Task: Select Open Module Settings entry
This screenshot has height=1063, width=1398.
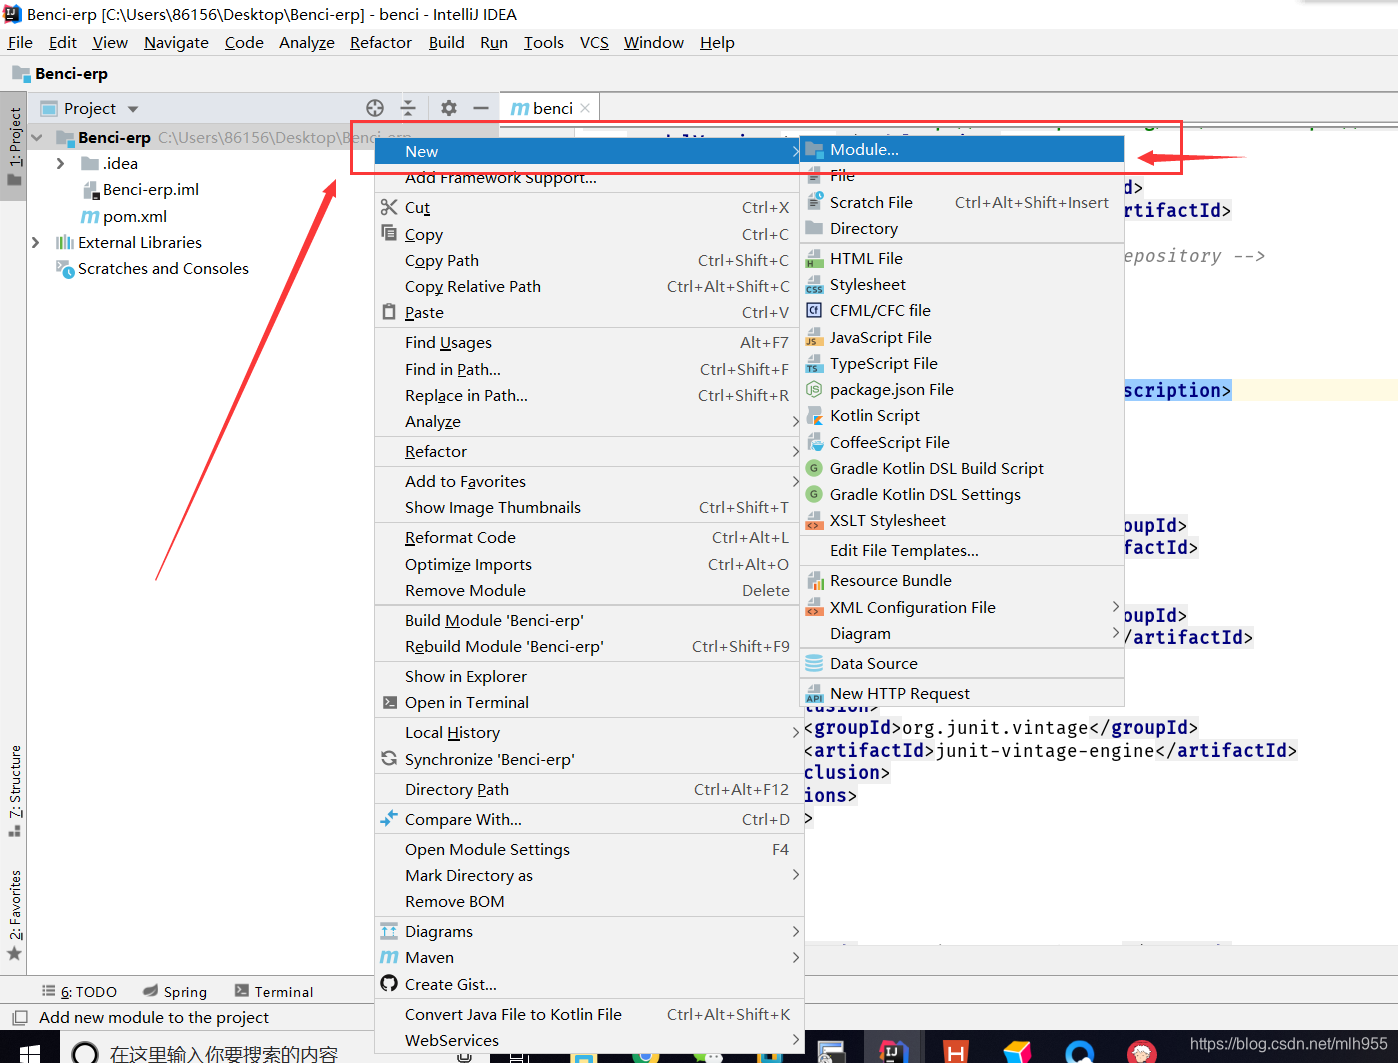Action: (589, 849)
